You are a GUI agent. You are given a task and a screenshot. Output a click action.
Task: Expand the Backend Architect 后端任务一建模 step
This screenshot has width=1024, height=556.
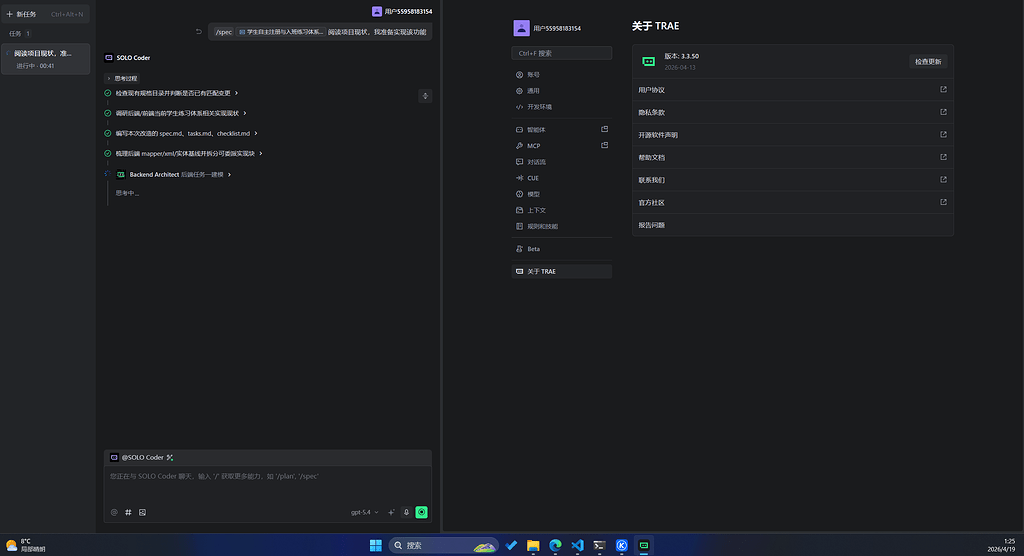tap(174, 174)
